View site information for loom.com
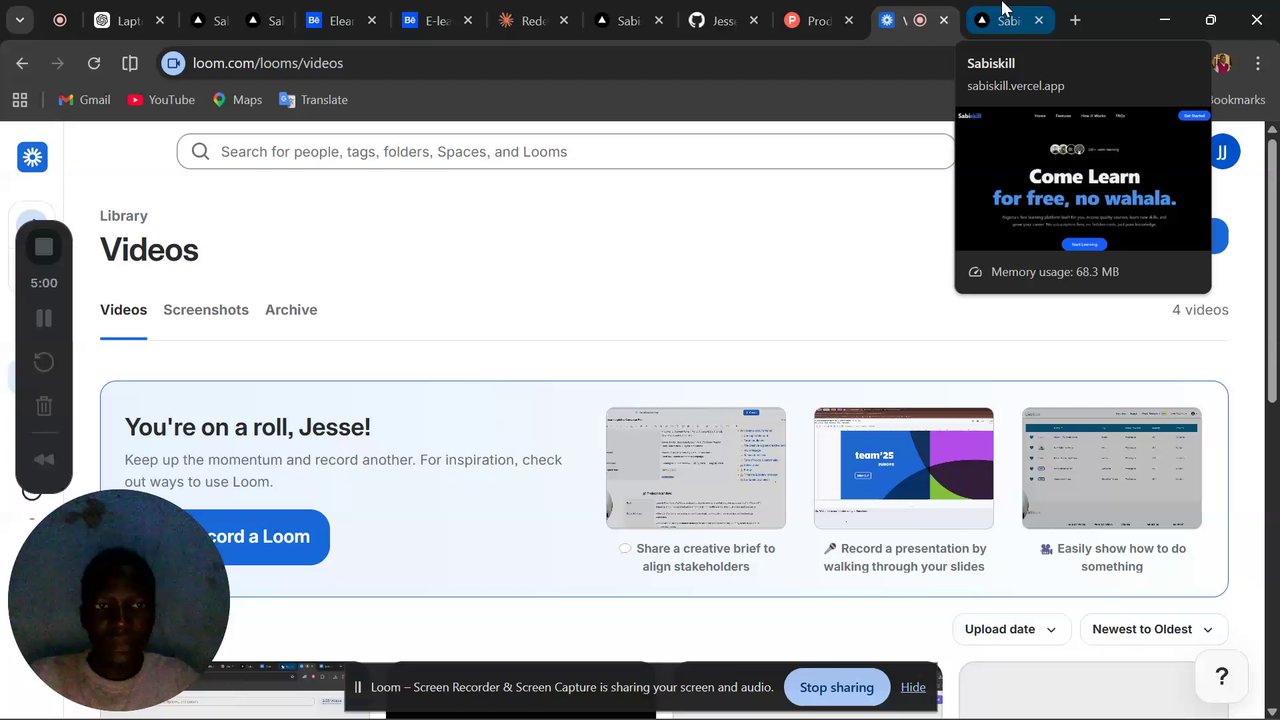The height and width of the screenshot is (720, 1280). pos(174,63)
